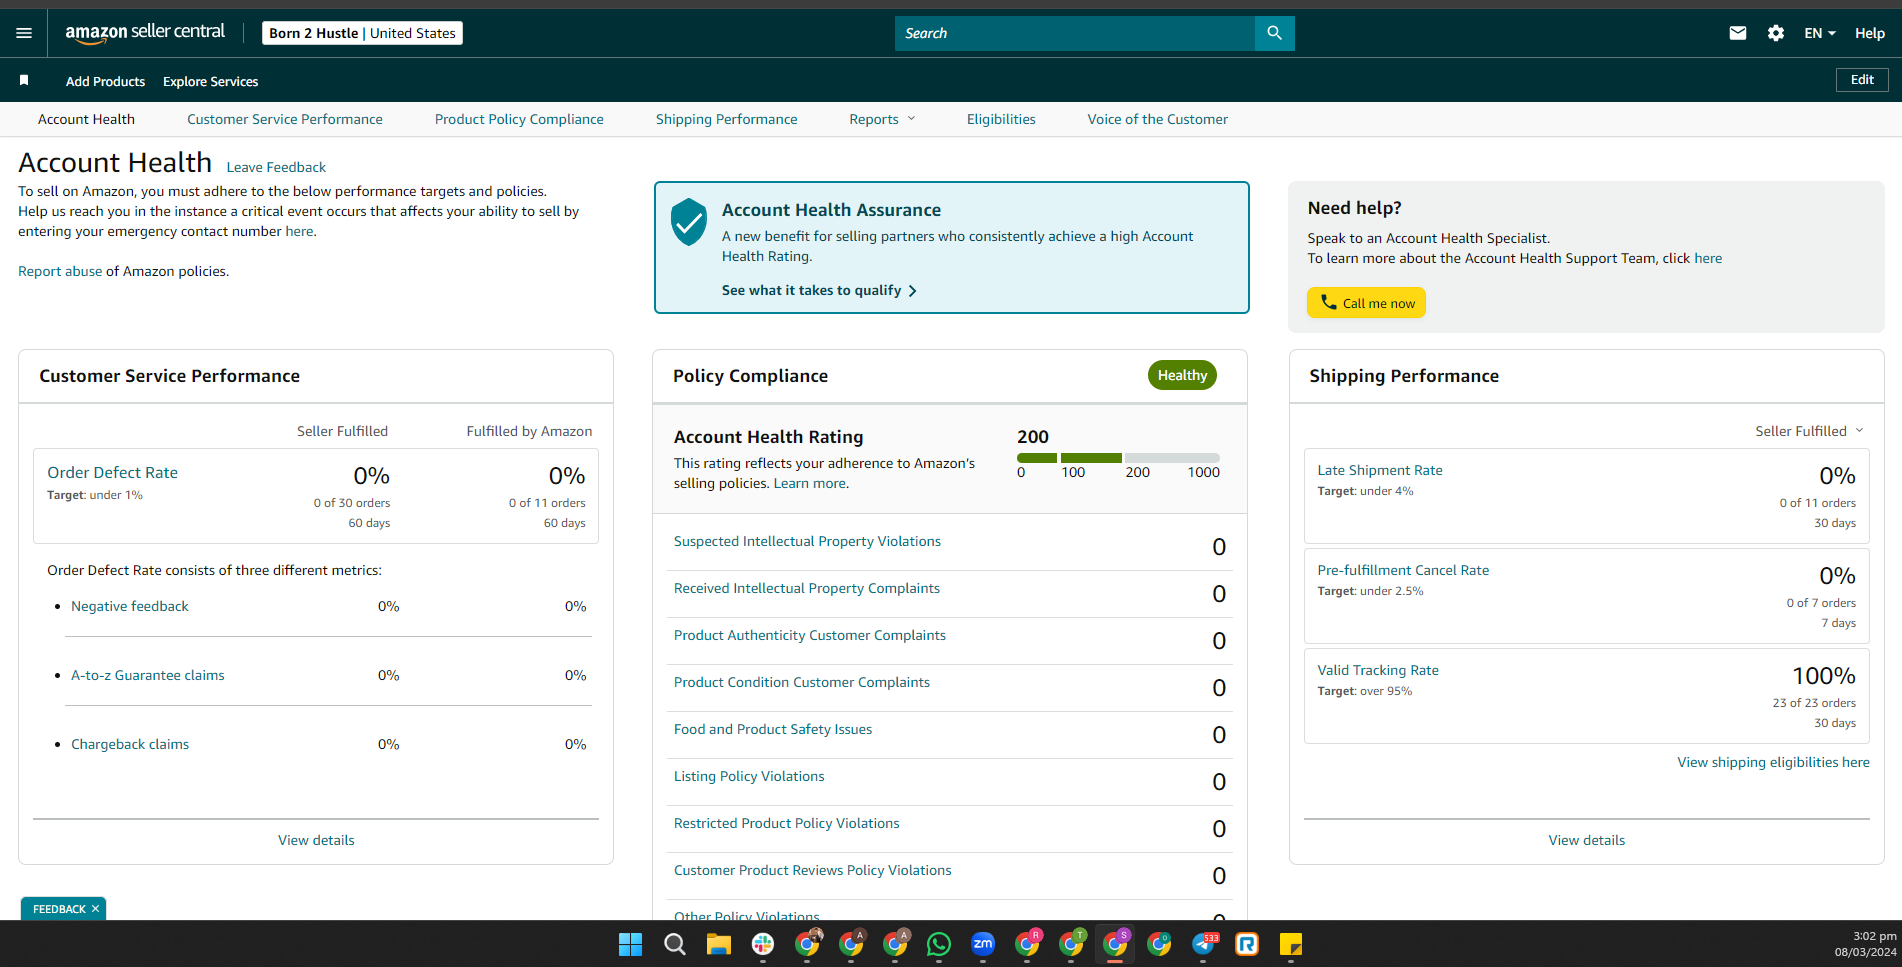Open the Negative feedback link
The width and height of the screenshot is (1902, 967).
tap(130, 606)
